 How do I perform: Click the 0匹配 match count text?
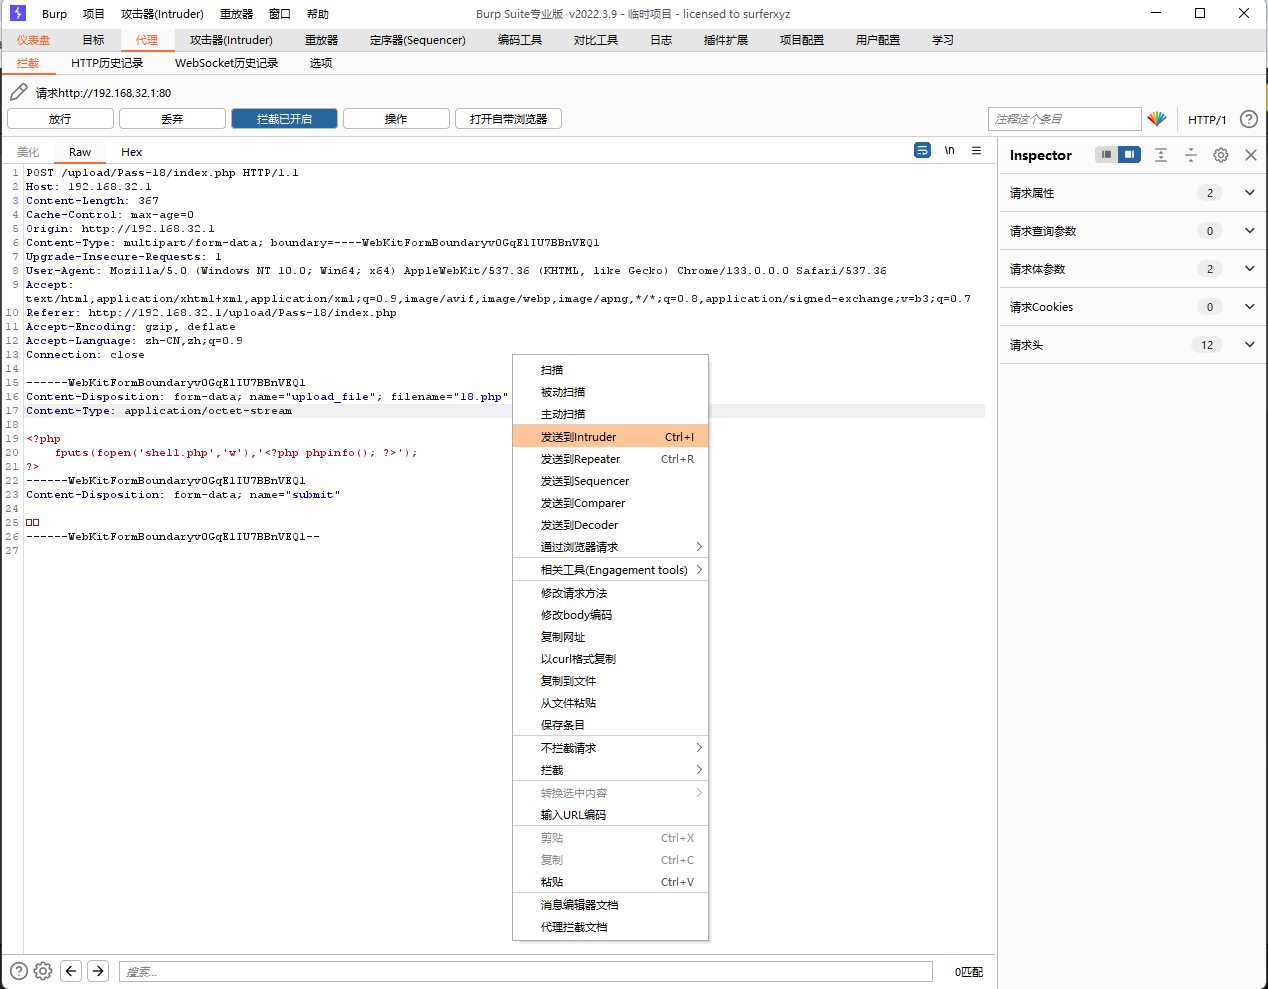968,972
